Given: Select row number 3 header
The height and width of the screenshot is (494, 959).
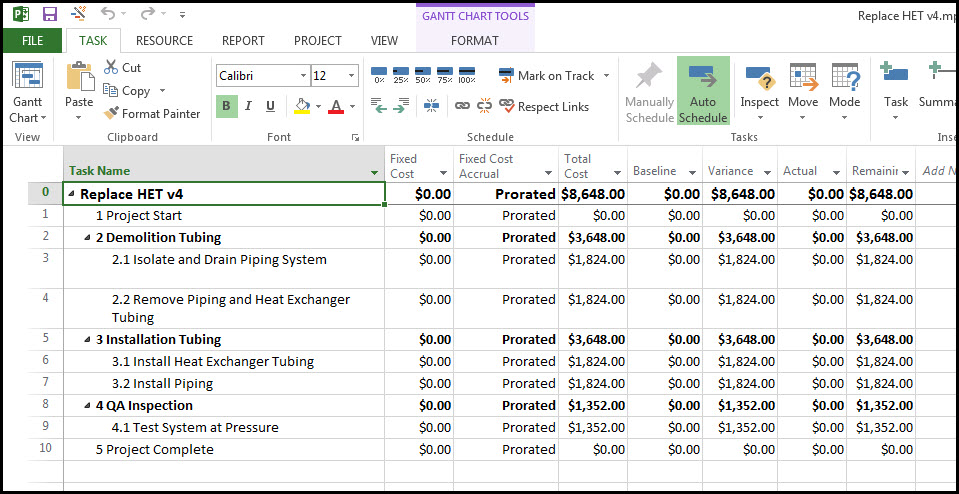Looking at the screenshot, I should [45, 268].
